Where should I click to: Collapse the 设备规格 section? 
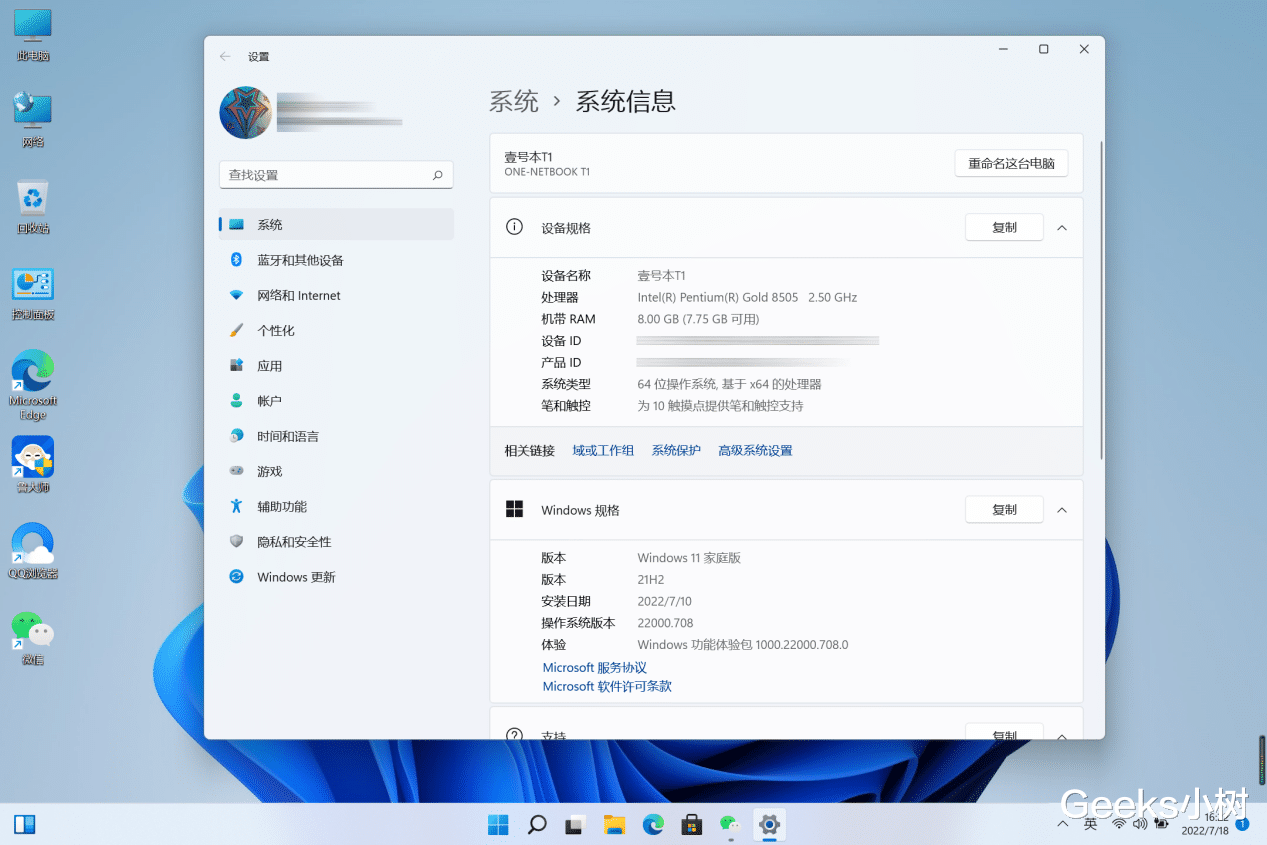pyautogui.click(x=1062, y=227)
